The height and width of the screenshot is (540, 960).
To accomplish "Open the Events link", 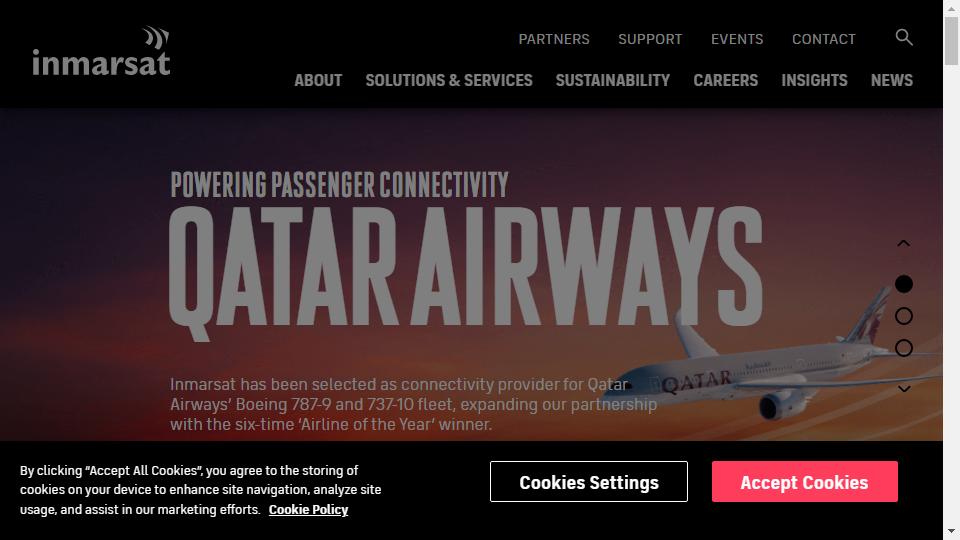I will [737, 39].
